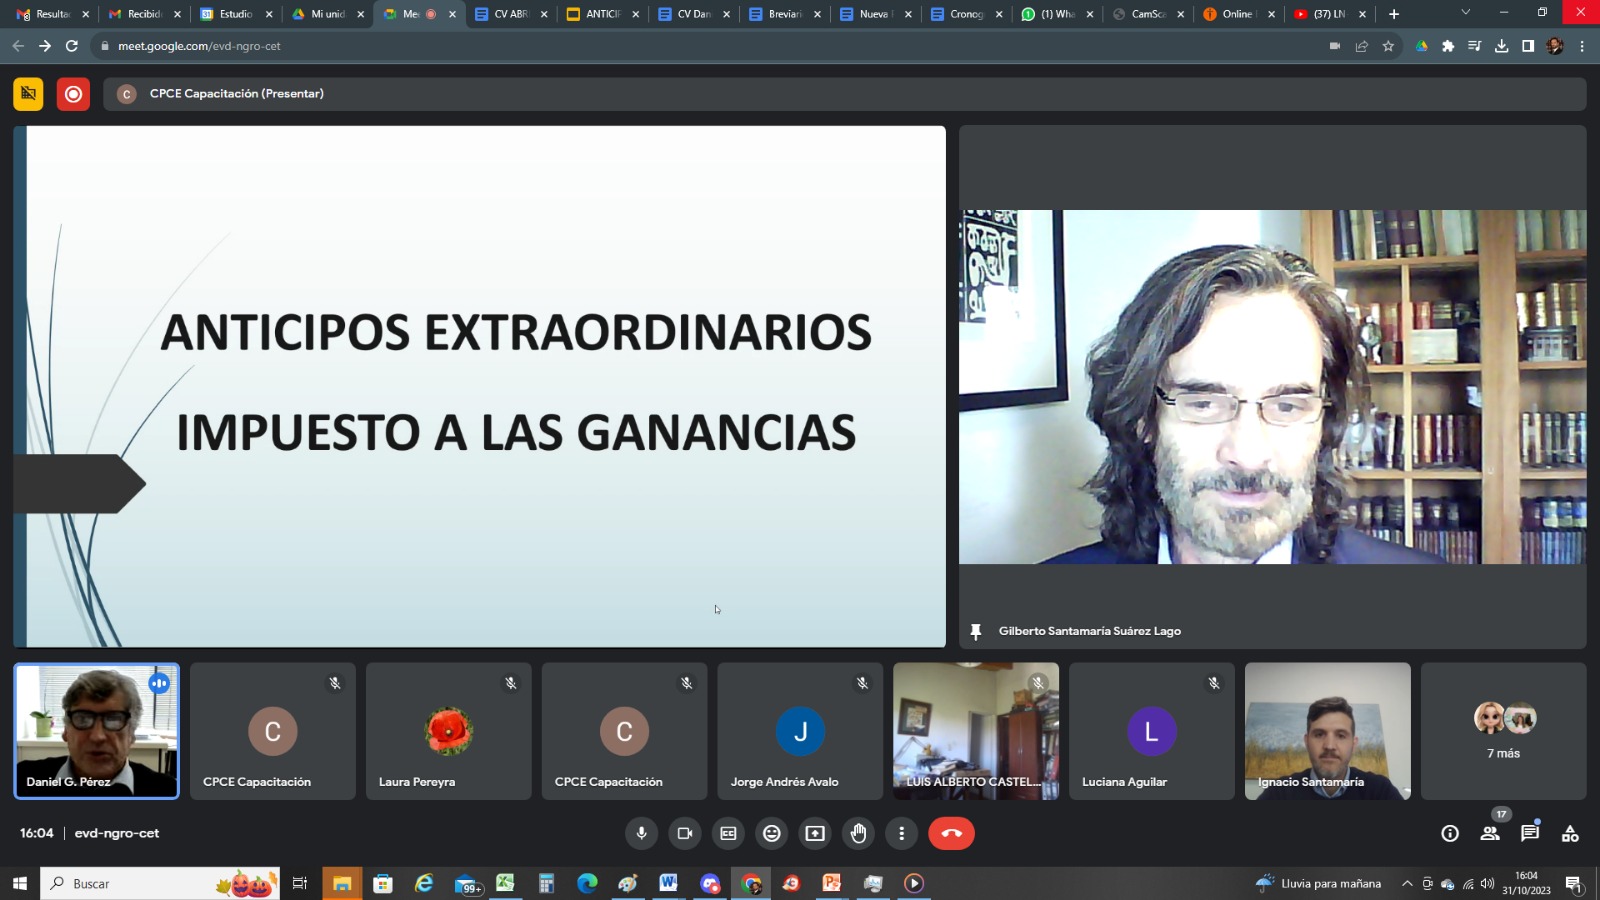Screen dimensions: 1600x900
Task: Open the activities shapes icon
Action: [1570, 833]
